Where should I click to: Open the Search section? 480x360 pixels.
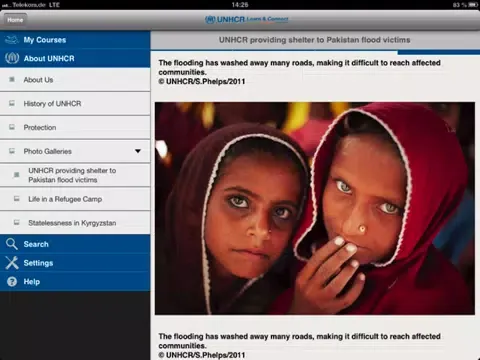(x=75, y=244)
